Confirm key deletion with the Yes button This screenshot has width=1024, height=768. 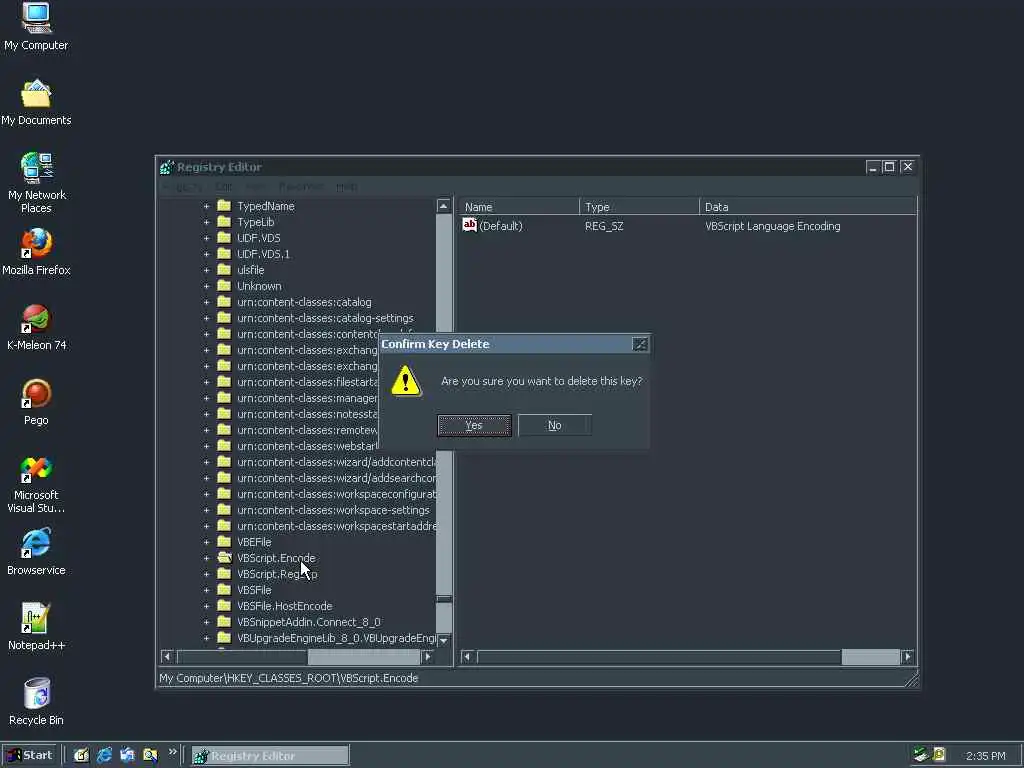474,425
